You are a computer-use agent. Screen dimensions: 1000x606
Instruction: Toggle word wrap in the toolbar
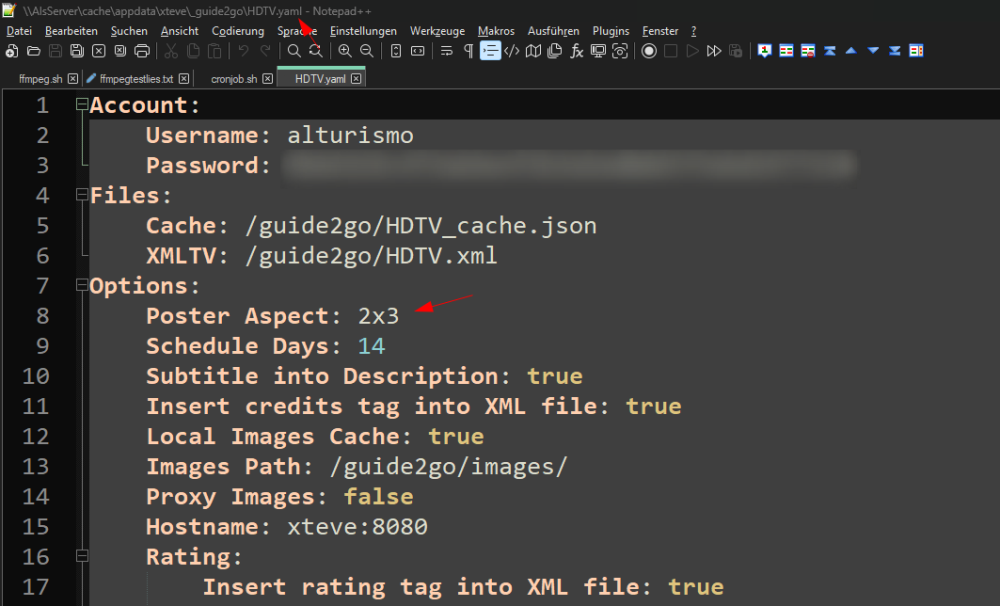[446, 51]
